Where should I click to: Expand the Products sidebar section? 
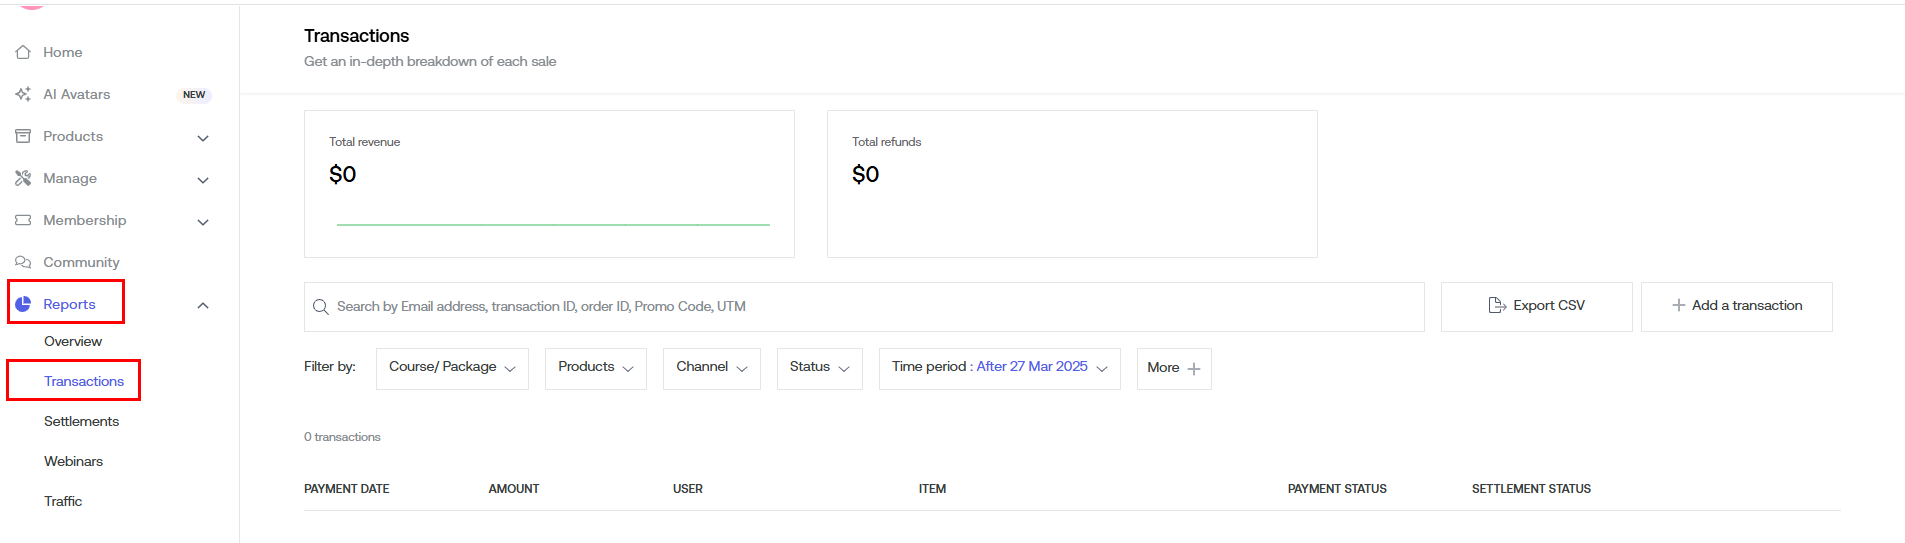coord(203,138)
